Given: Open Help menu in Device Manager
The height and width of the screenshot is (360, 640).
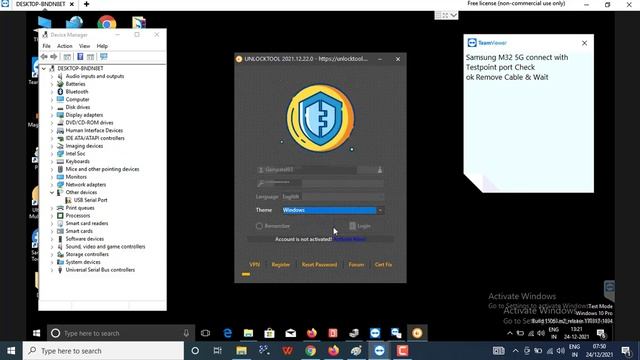Looking at the screenshot, I should 102,46.
